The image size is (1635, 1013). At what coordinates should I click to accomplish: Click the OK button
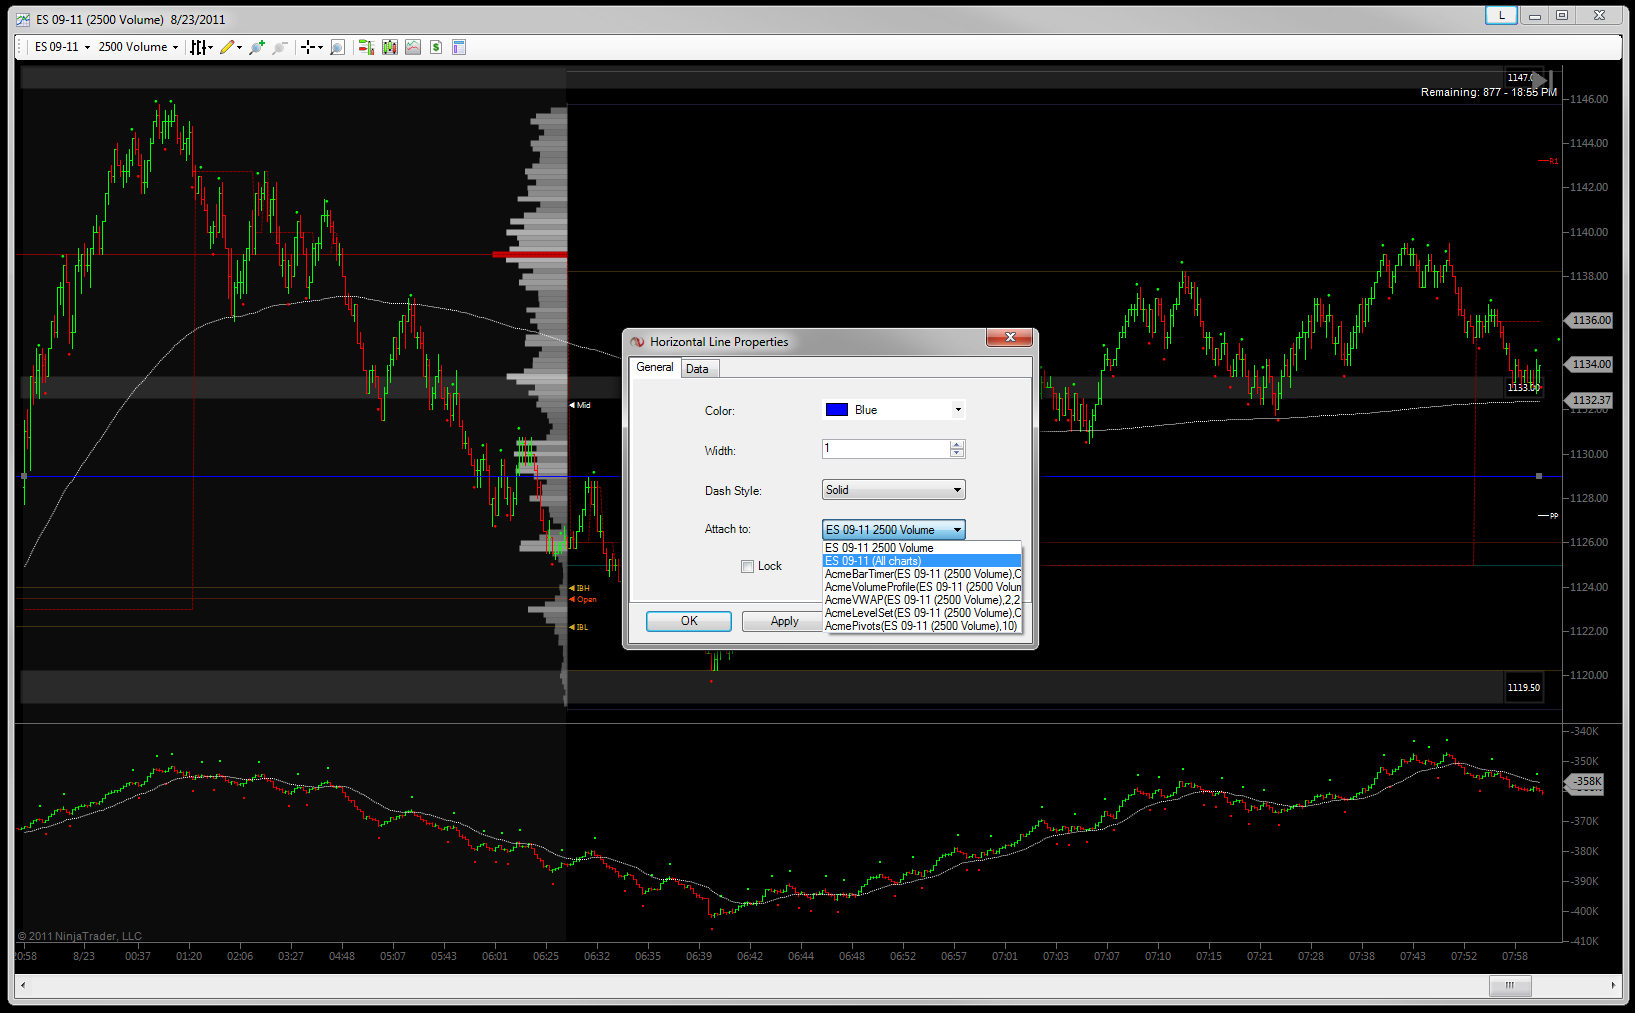point(689,621)
